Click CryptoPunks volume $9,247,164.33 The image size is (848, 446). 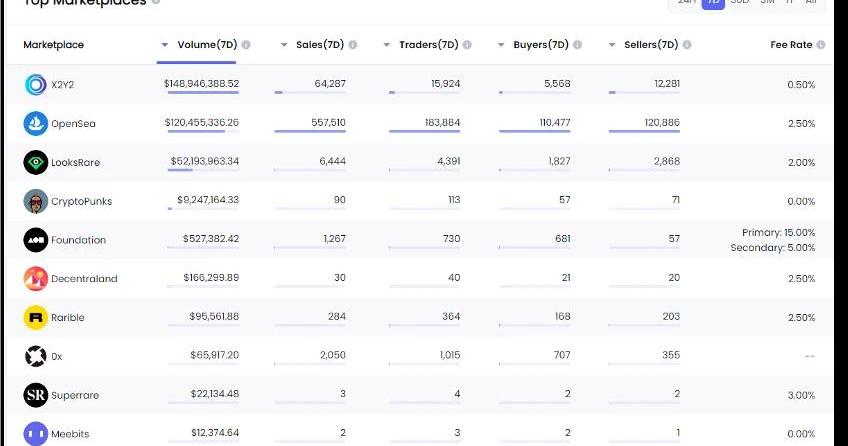208,200
